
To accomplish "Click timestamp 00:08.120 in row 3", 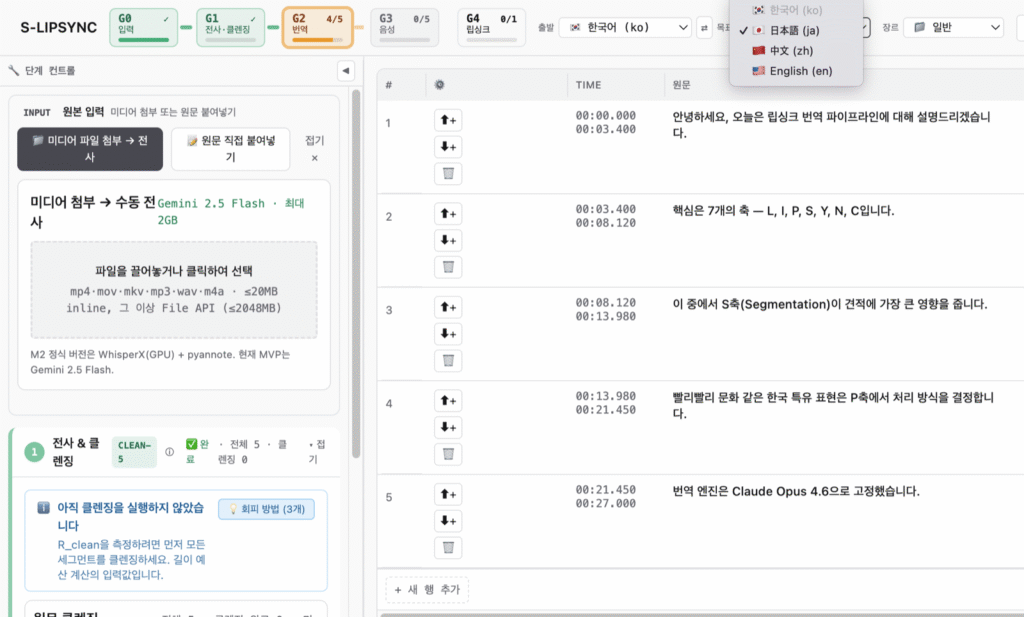I will pyautogui.click(x=605, y=302).
